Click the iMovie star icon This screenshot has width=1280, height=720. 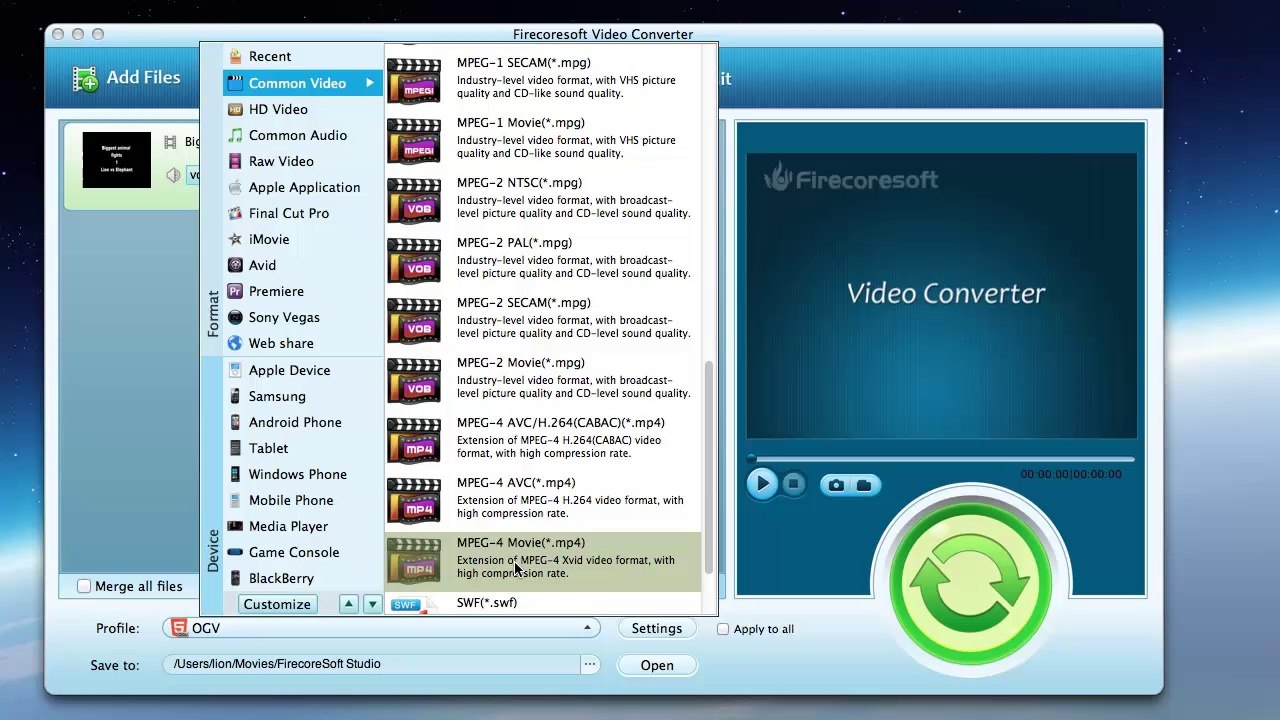[x=235, y=239]
